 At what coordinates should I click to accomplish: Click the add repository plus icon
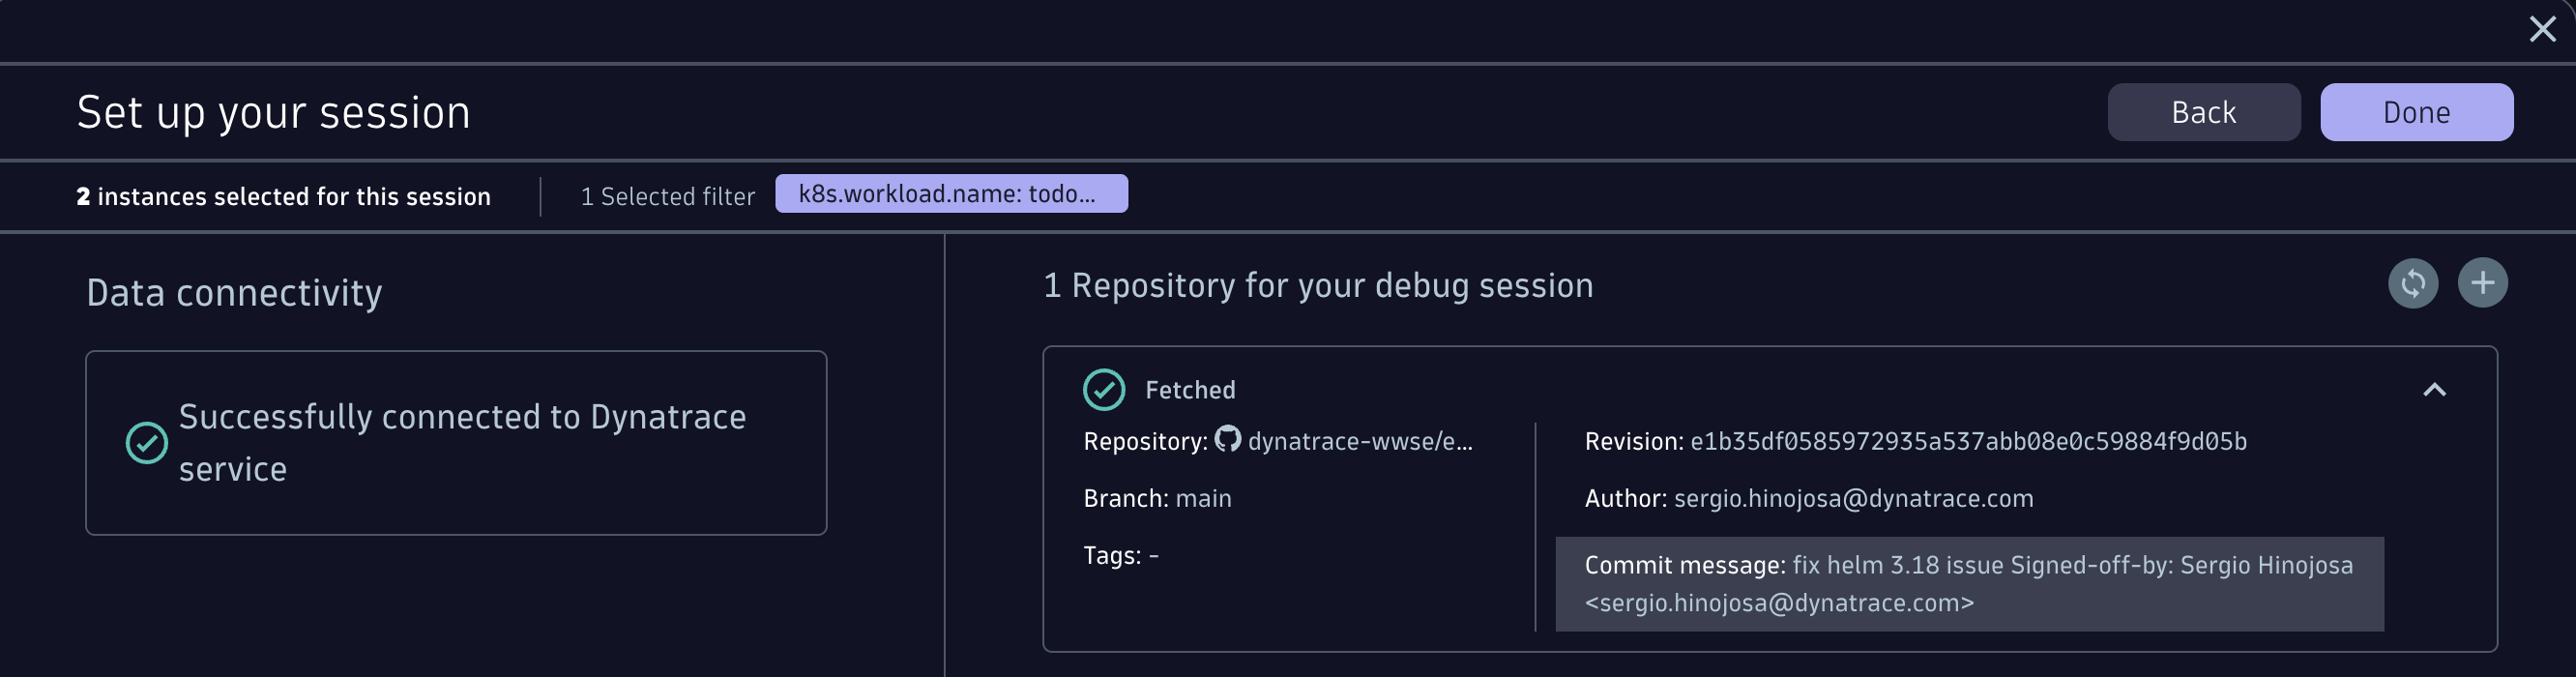tap(2482, 283)
